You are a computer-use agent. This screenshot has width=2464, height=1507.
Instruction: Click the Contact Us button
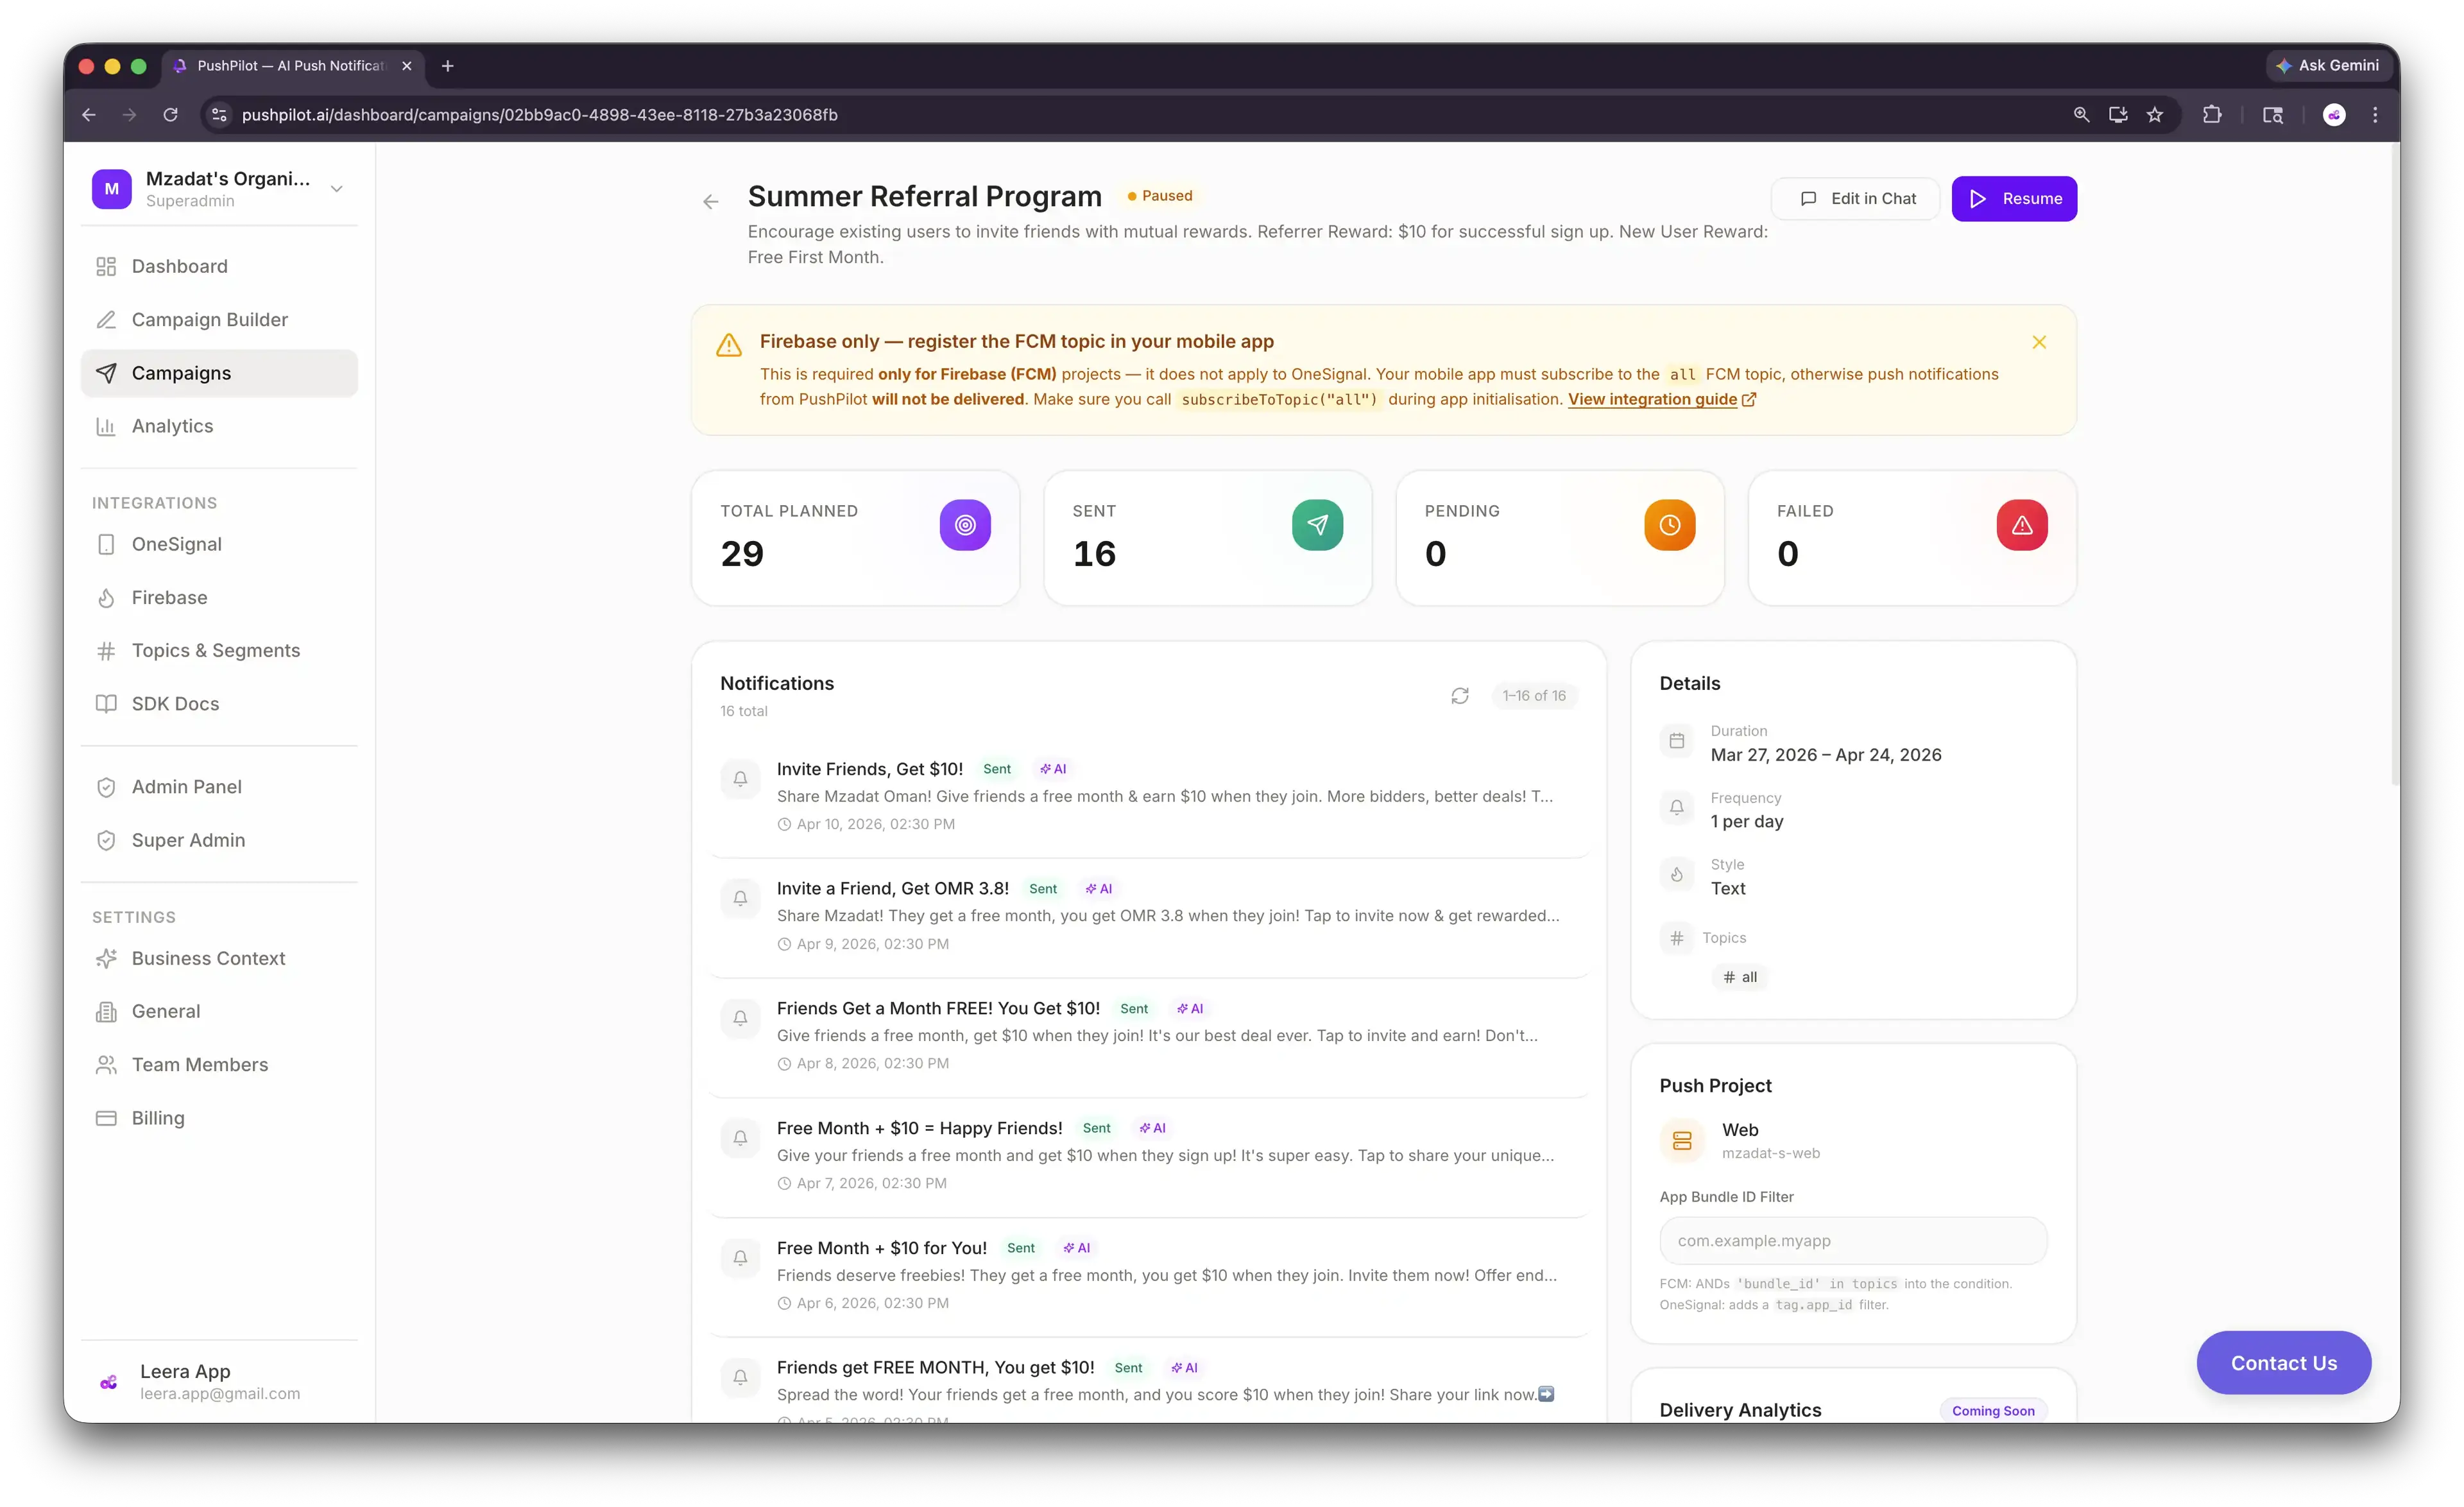2284,1363
